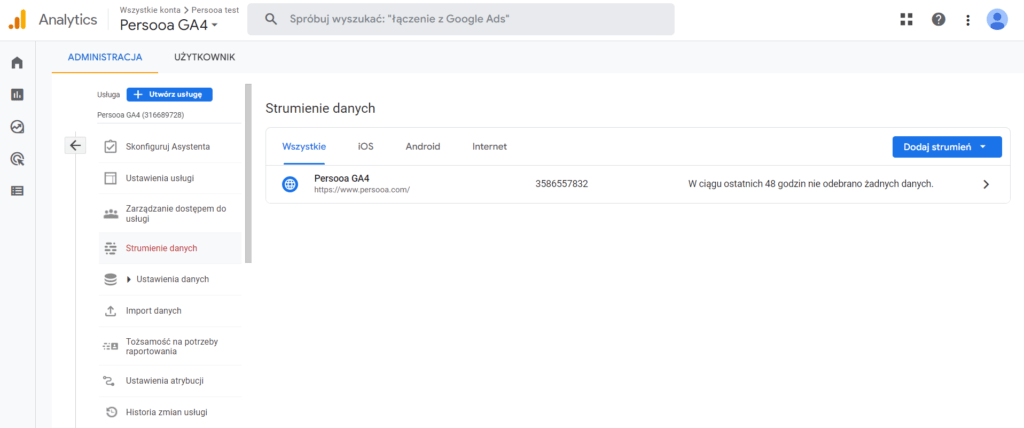Open the user account avatar
Screen dimensions: 1024x428
[997, 20]
